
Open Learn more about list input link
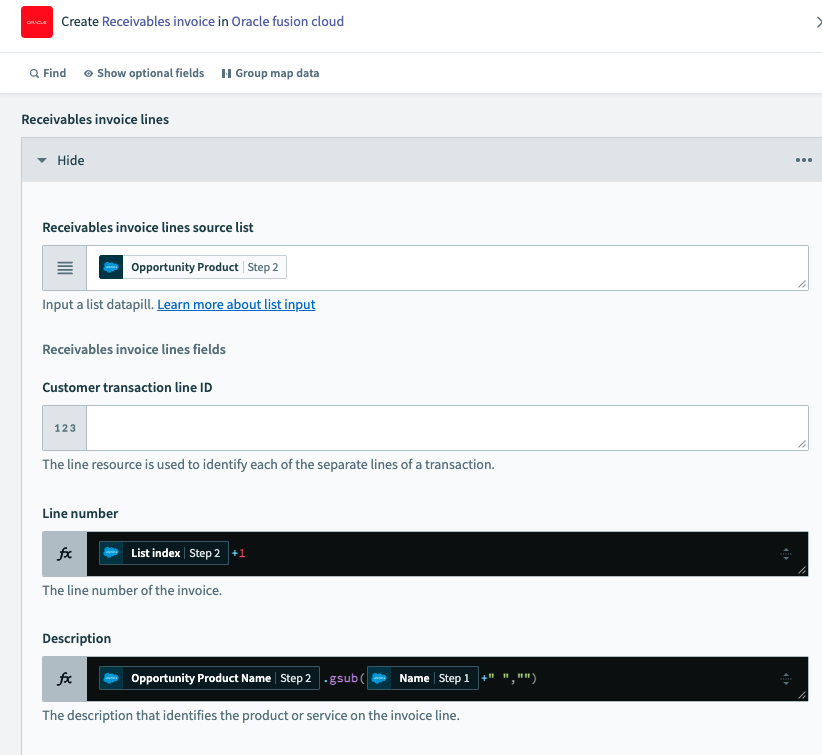click(x=236, y=304)
